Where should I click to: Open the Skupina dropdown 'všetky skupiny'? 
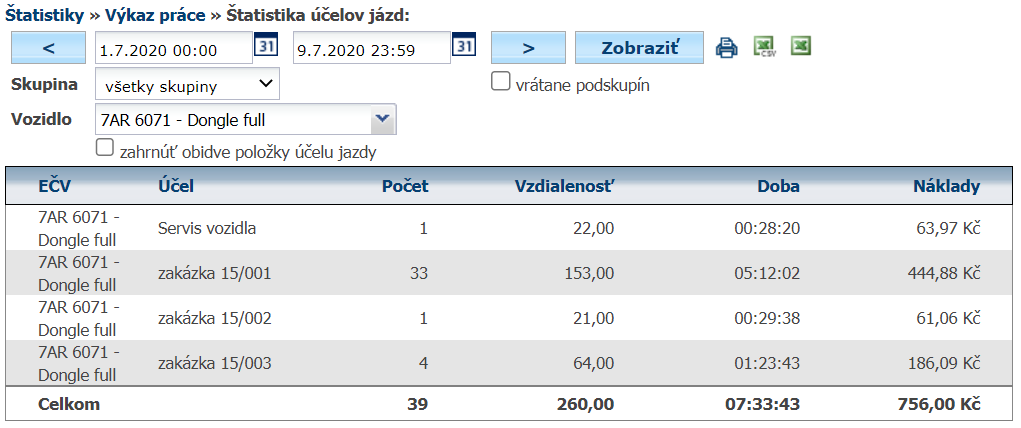tap(187, 85)
